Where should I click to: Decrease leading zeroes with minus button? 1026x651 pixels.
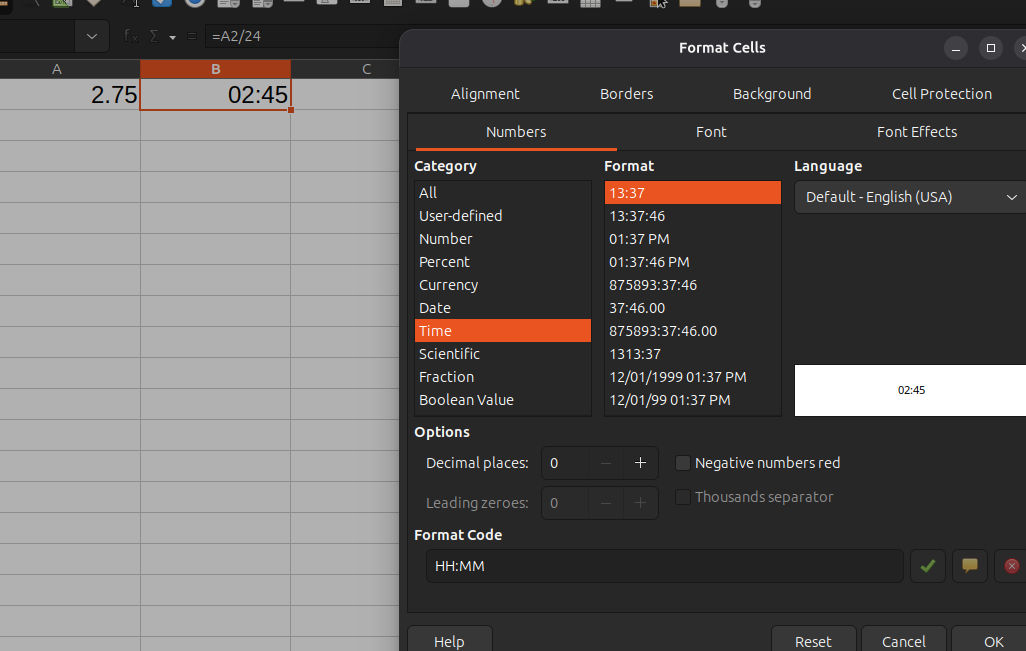[606, 503]
